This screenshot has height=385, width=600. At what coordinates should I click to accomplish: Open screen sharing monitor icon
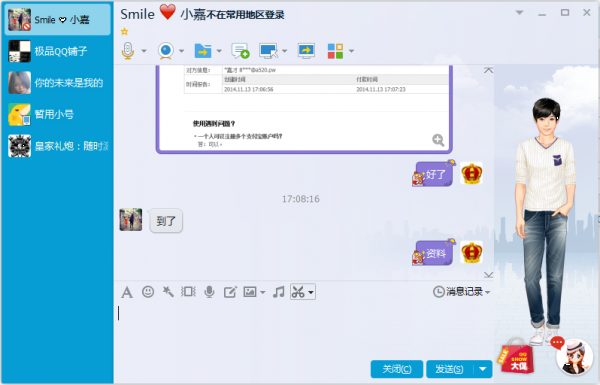click(307, 51)
